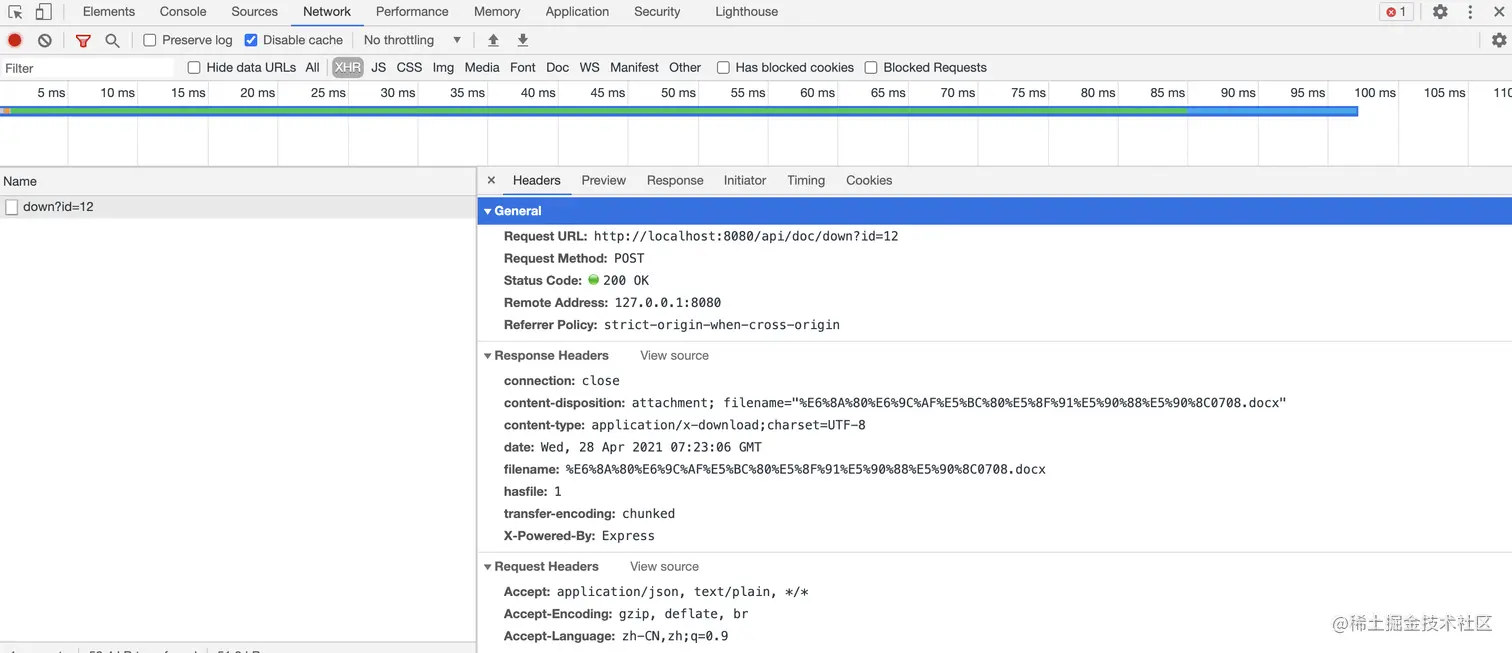
Task: View source of Request Headers
Action: point(664,566)
